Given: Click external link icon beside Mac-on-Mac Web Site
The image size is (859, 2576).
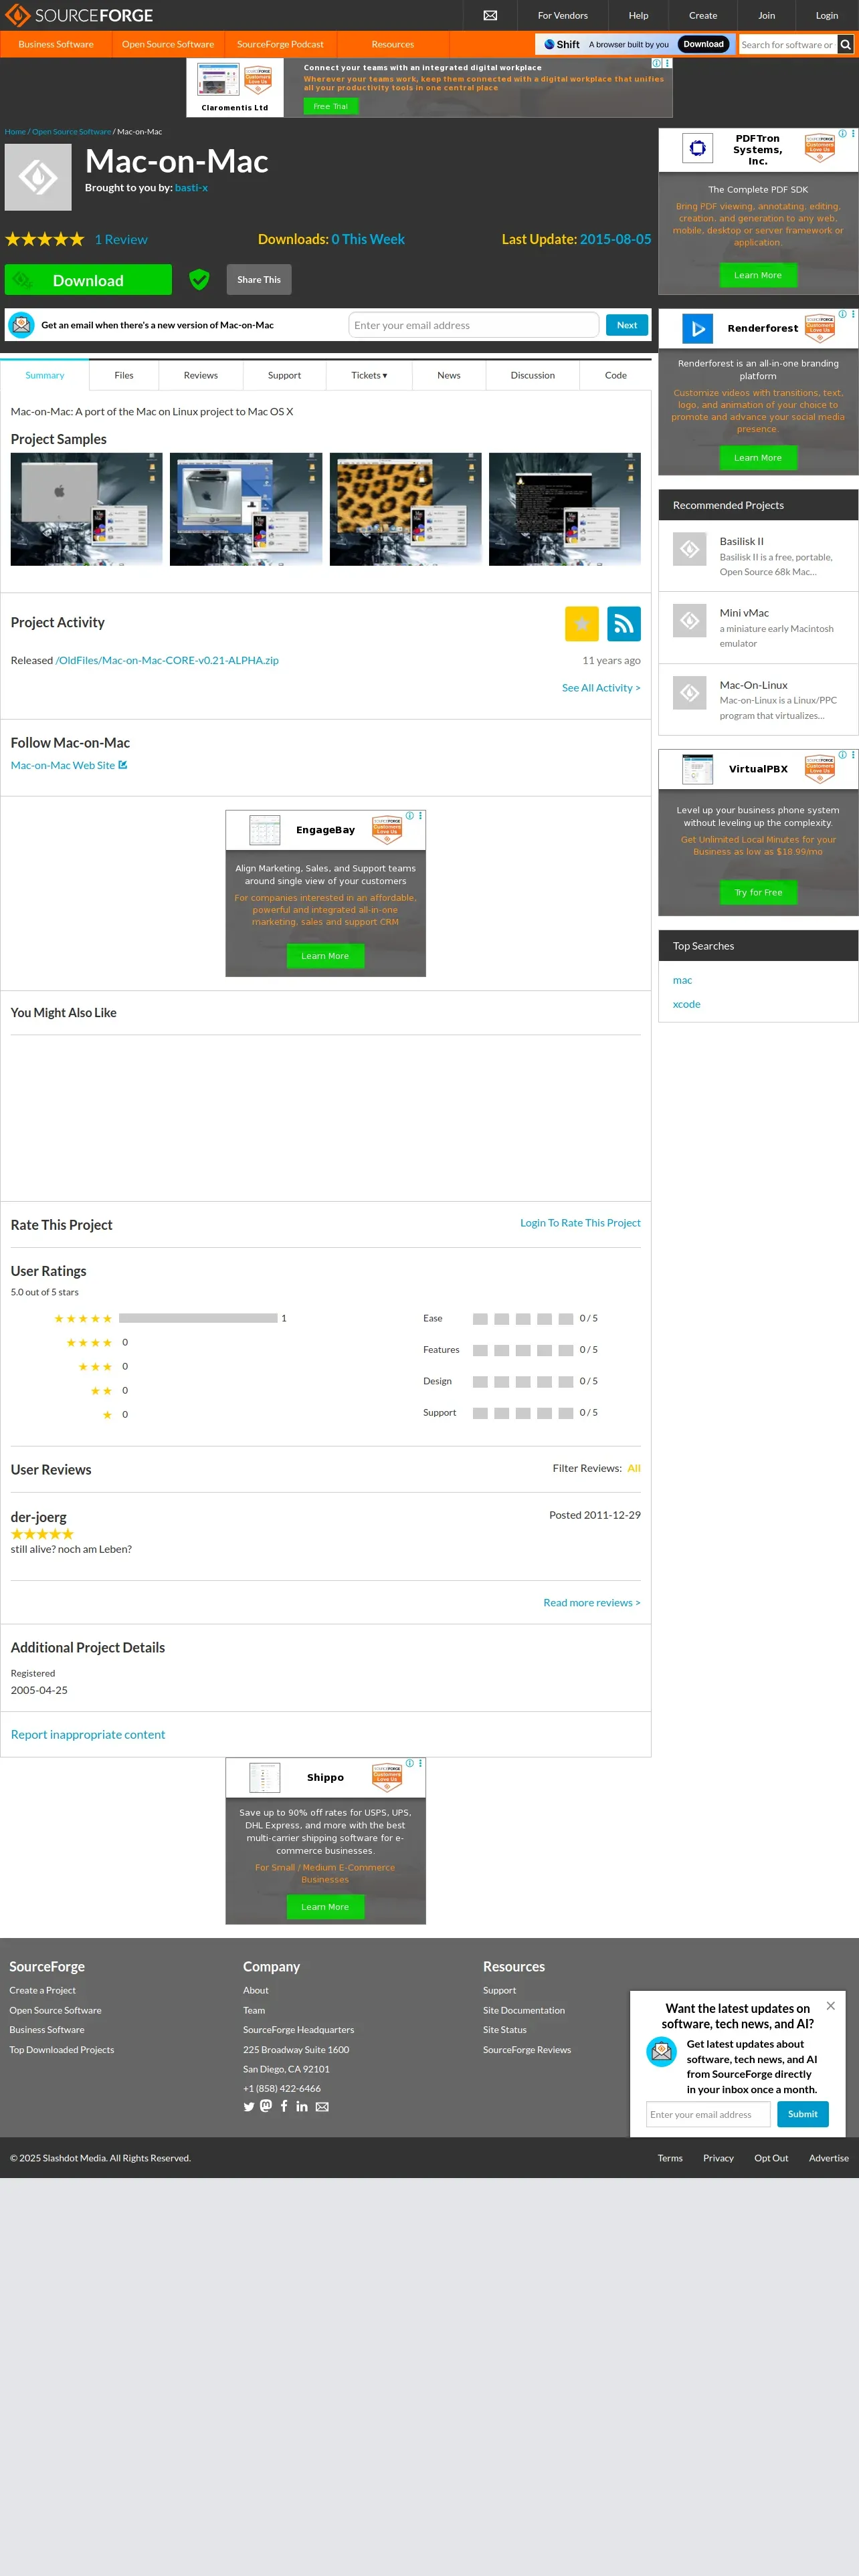Looking at the screenshot, I should point(123,765).
